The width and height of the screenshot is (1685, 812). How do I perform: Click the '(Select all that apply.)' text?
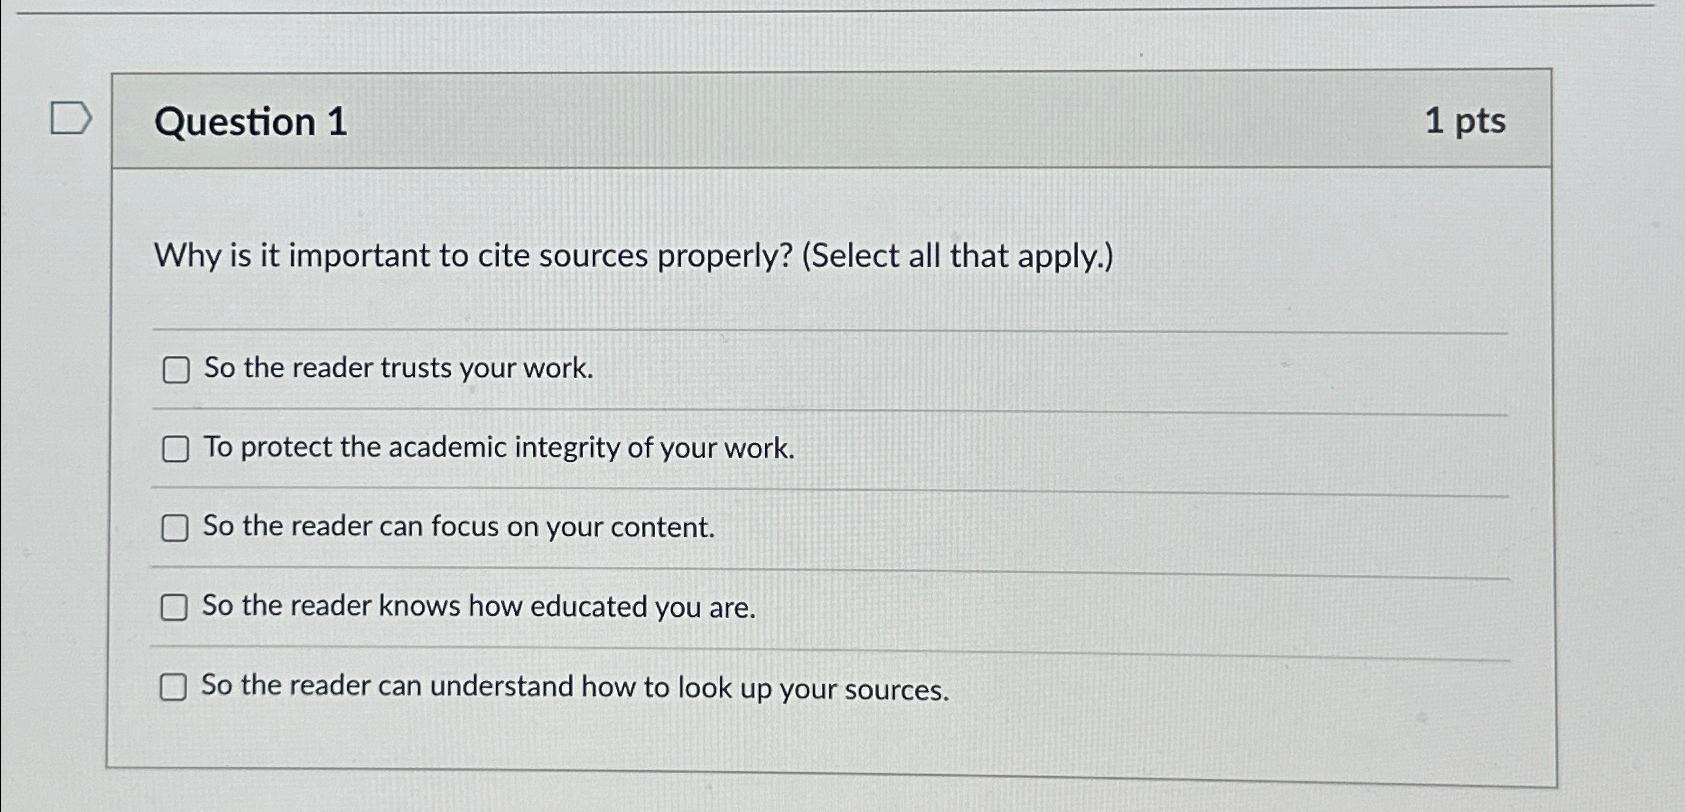pyautogui.click(x=958, y=257)
